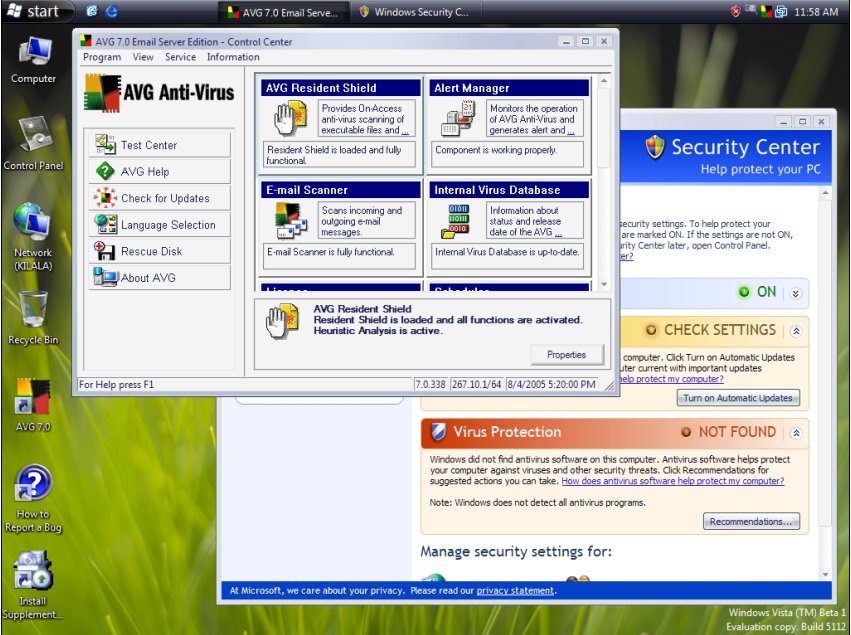This screenshot has height=635, width=851.
Task: Switch to AVG 7.0 Email Server taskbar button
Action: tap(284, 12)
